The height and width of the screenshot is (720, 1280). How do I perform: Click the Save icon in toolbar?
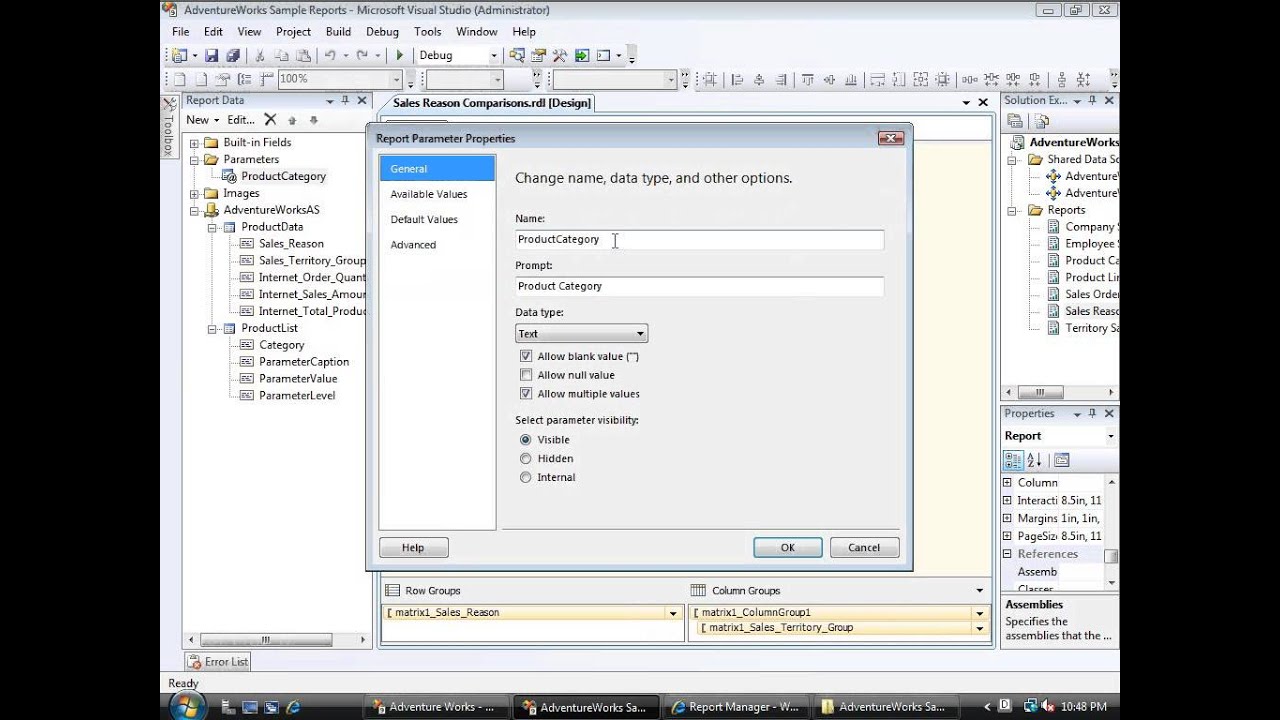211,56
